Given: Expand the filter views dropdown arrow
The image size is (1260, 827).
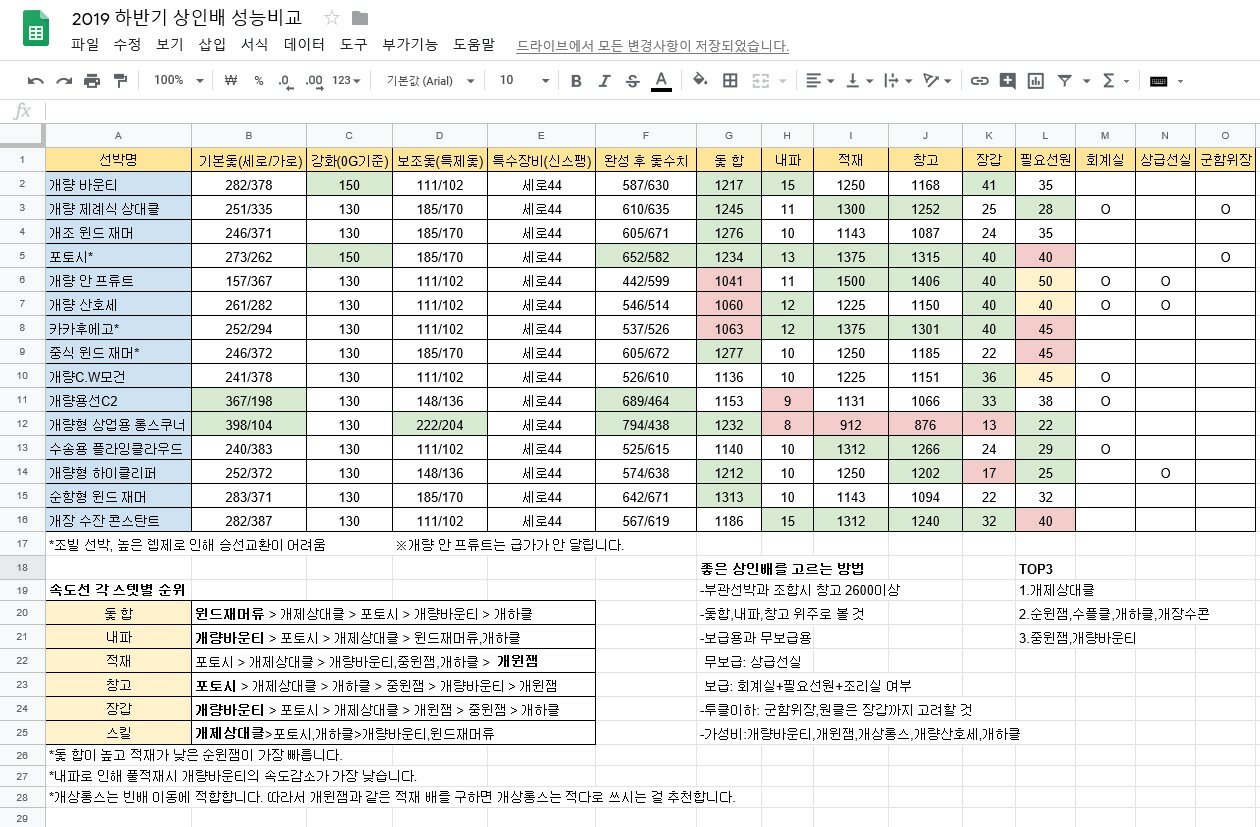Looking at the screenshot, I should coord(1085,81).
